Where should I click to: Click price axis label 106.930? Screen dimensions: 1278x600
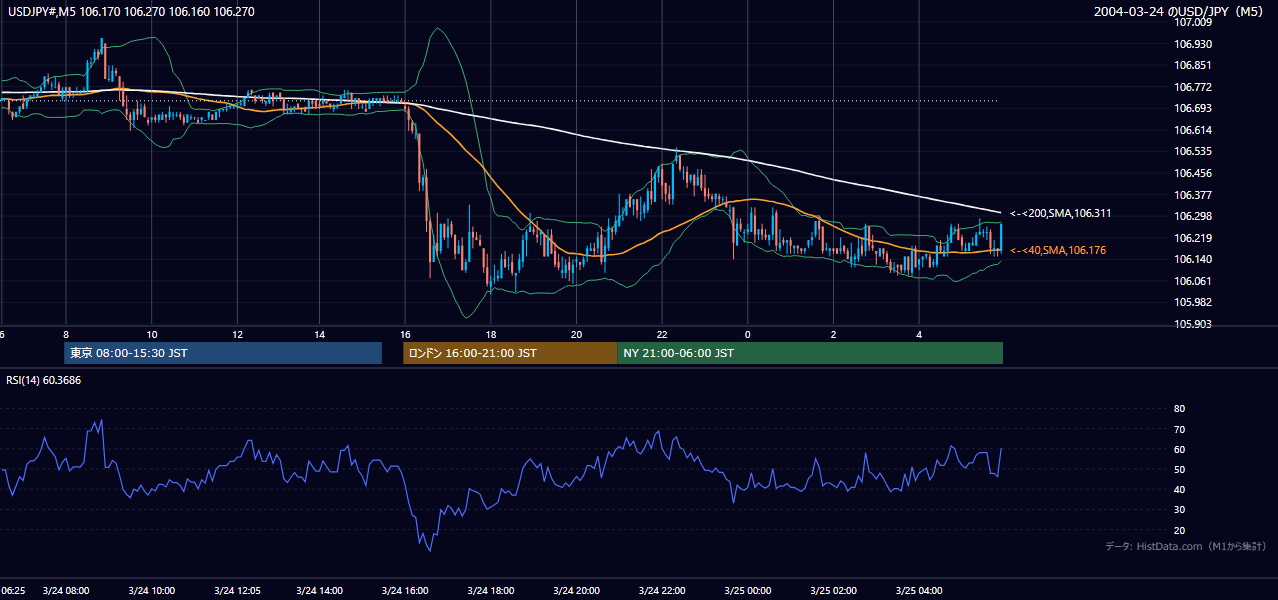tap(1193, 44)
